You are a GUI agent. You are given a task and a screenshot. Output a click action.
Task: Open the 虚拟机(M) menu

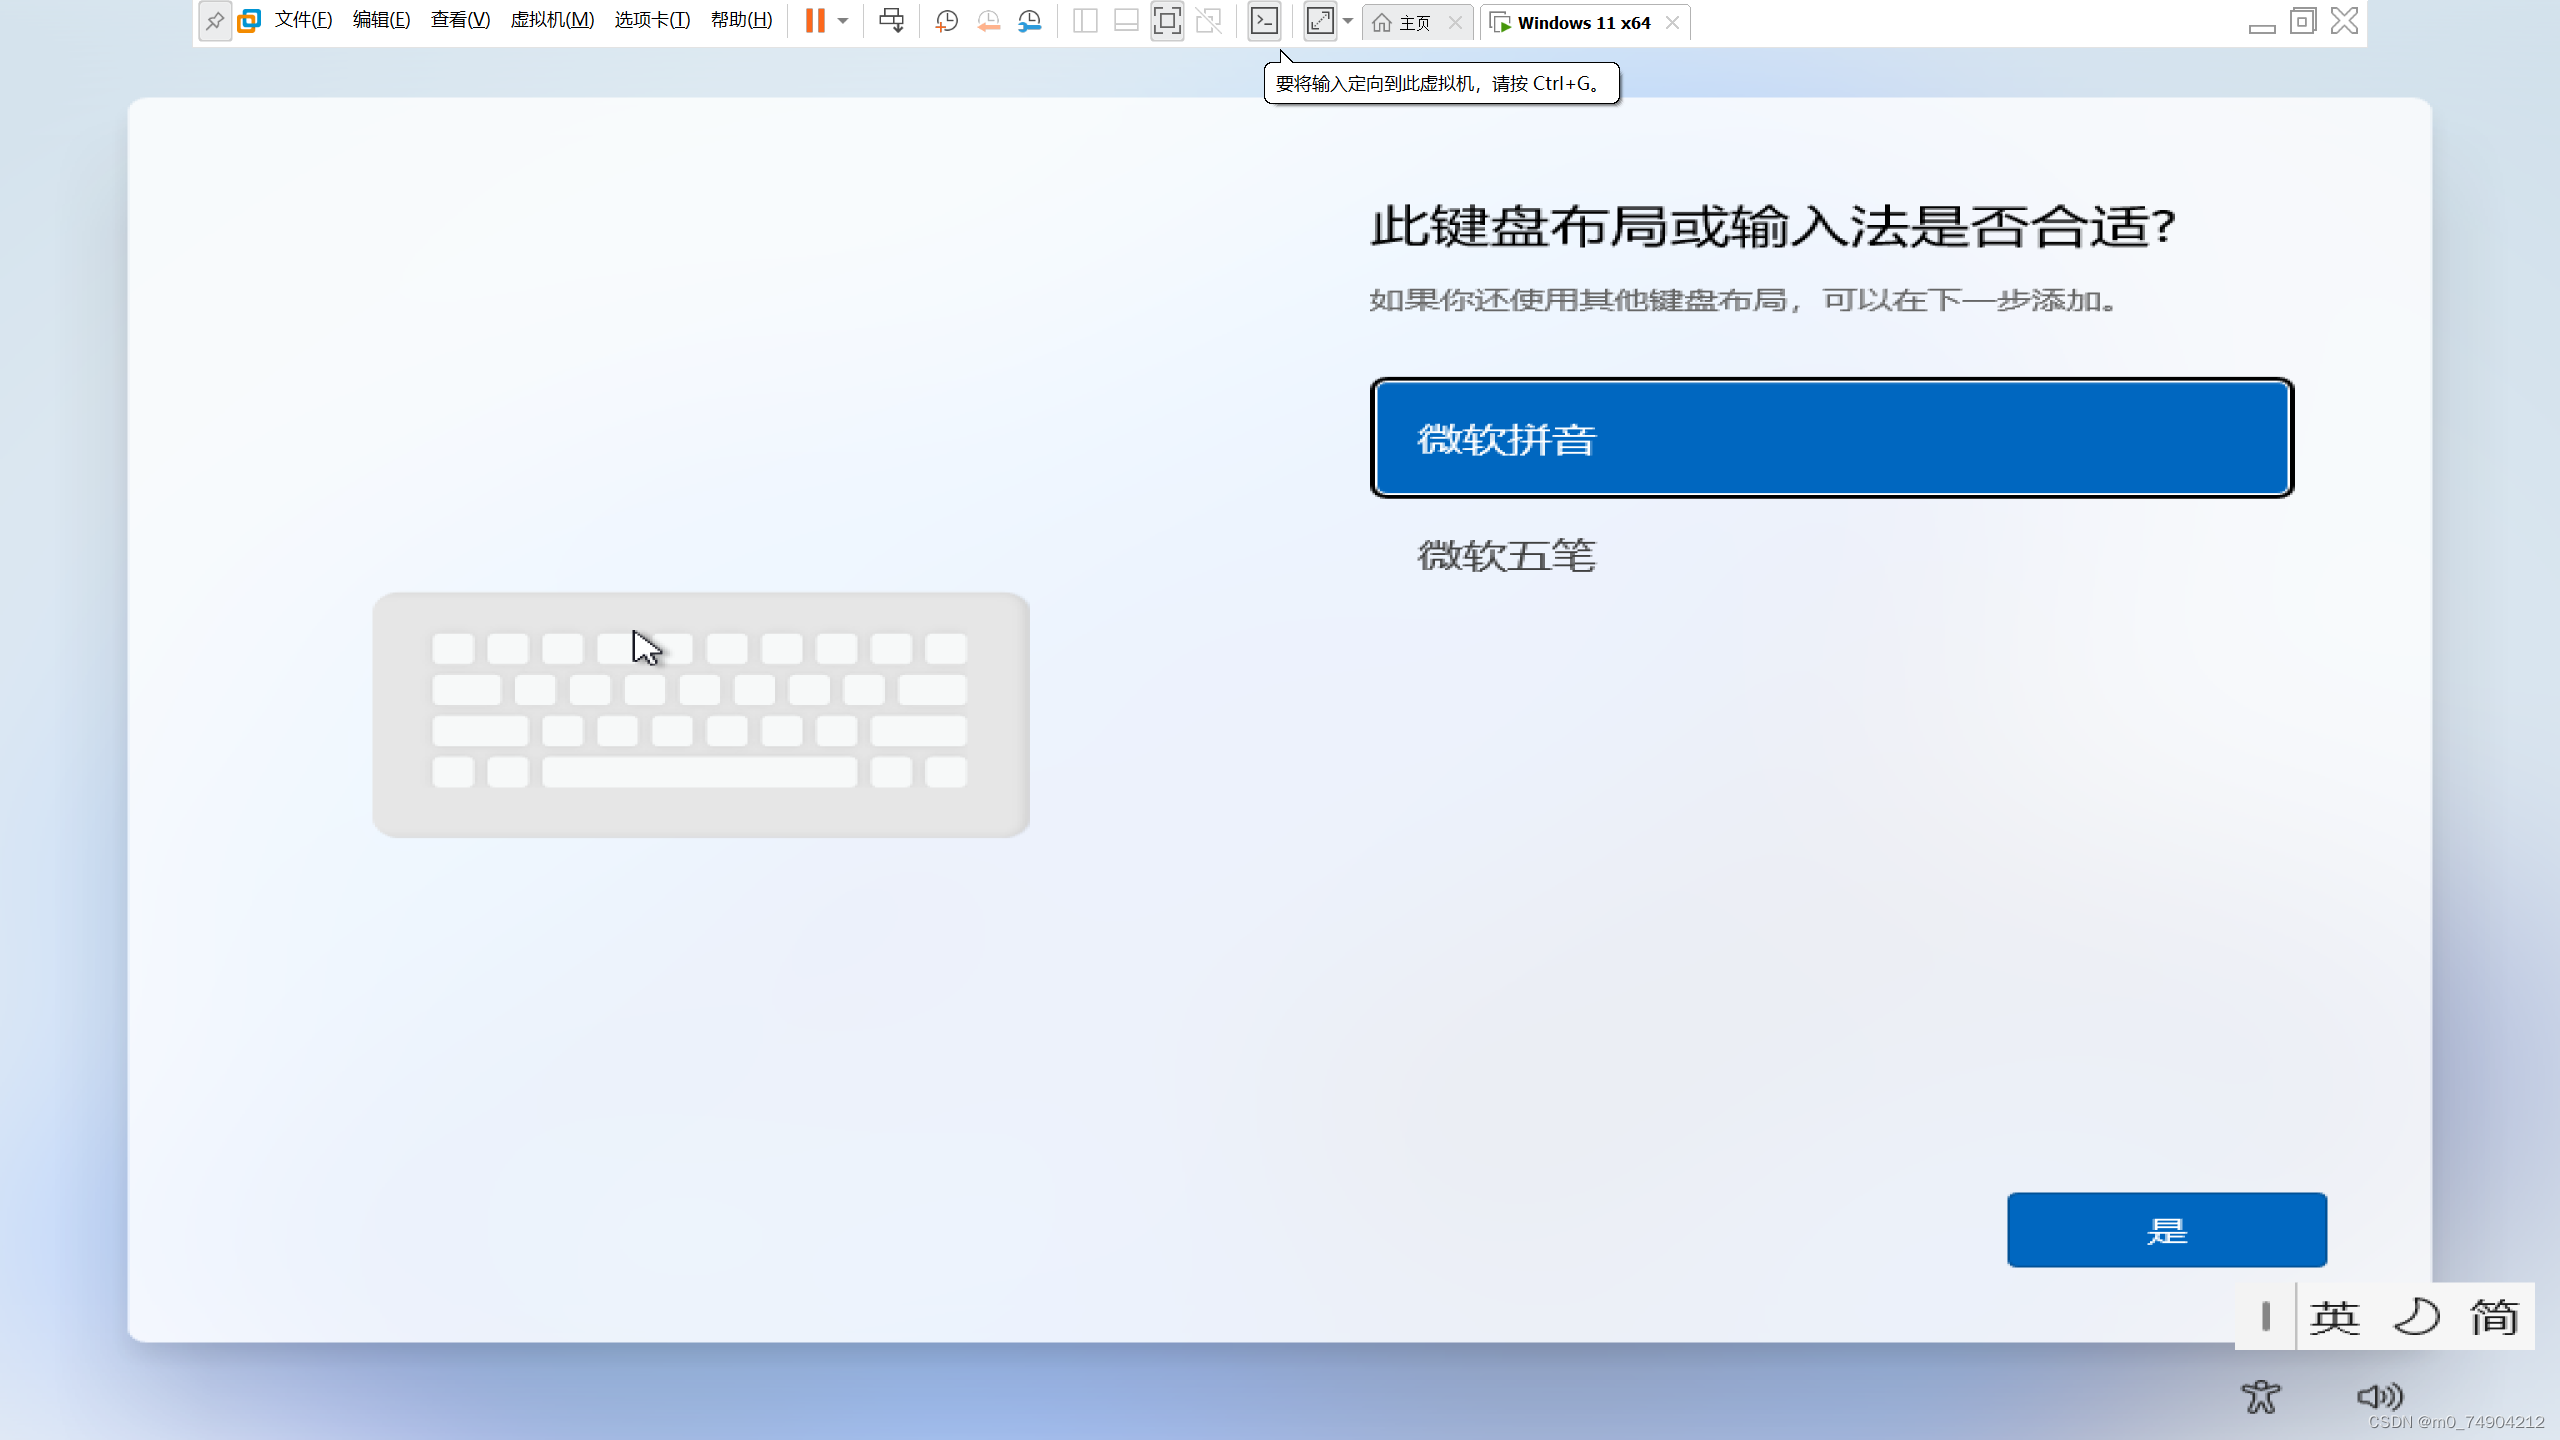tap(551, 19)
